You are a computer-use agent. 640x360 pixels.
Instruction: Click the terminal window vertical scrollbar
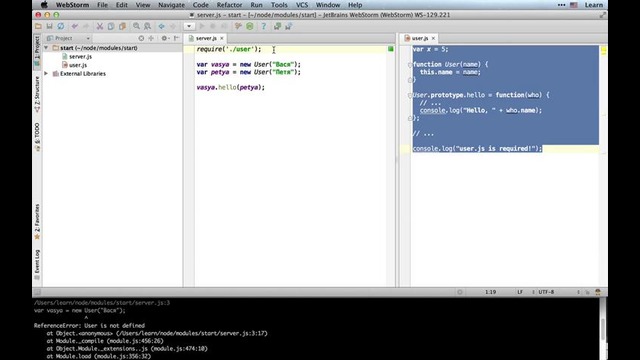click(603, 329)
